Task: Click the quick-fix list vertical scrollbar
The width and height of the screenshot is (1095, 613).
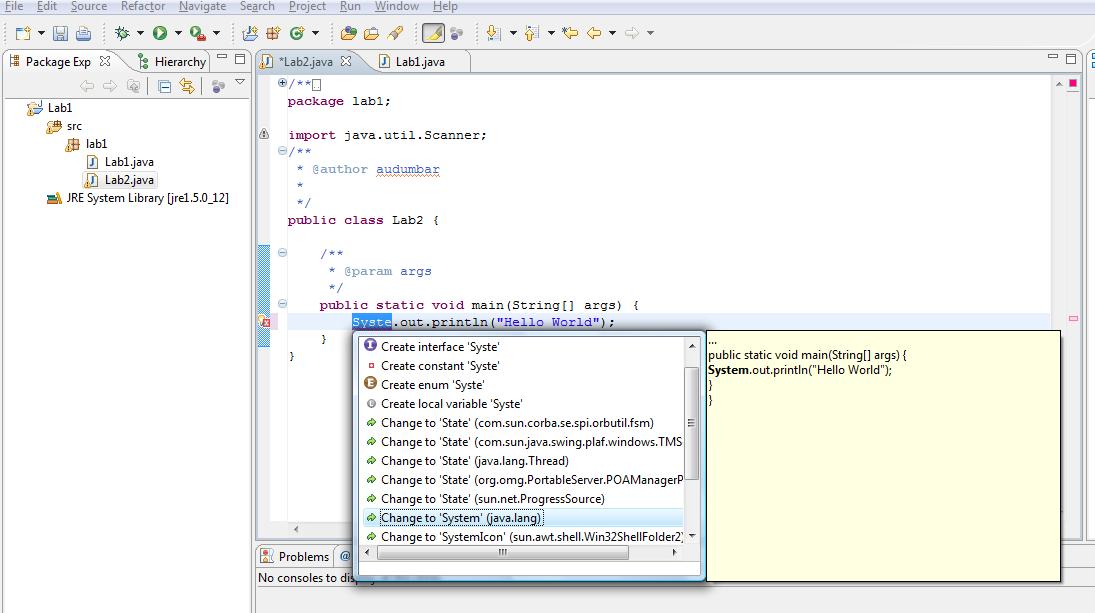Action: click(691, 423)
